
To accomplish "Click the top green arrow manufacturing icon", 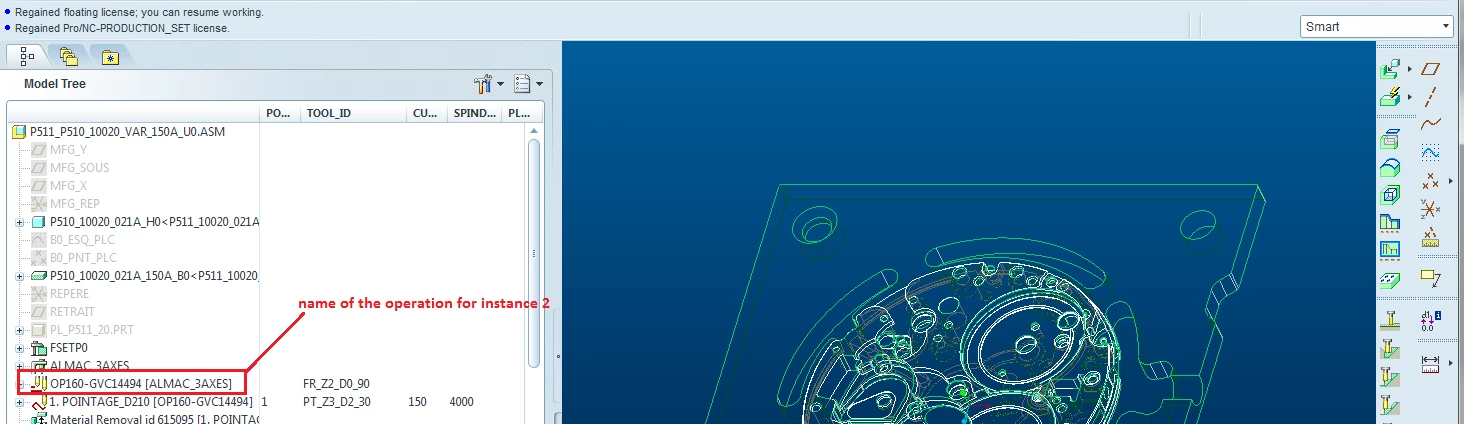I will [x=1390, y=69].
